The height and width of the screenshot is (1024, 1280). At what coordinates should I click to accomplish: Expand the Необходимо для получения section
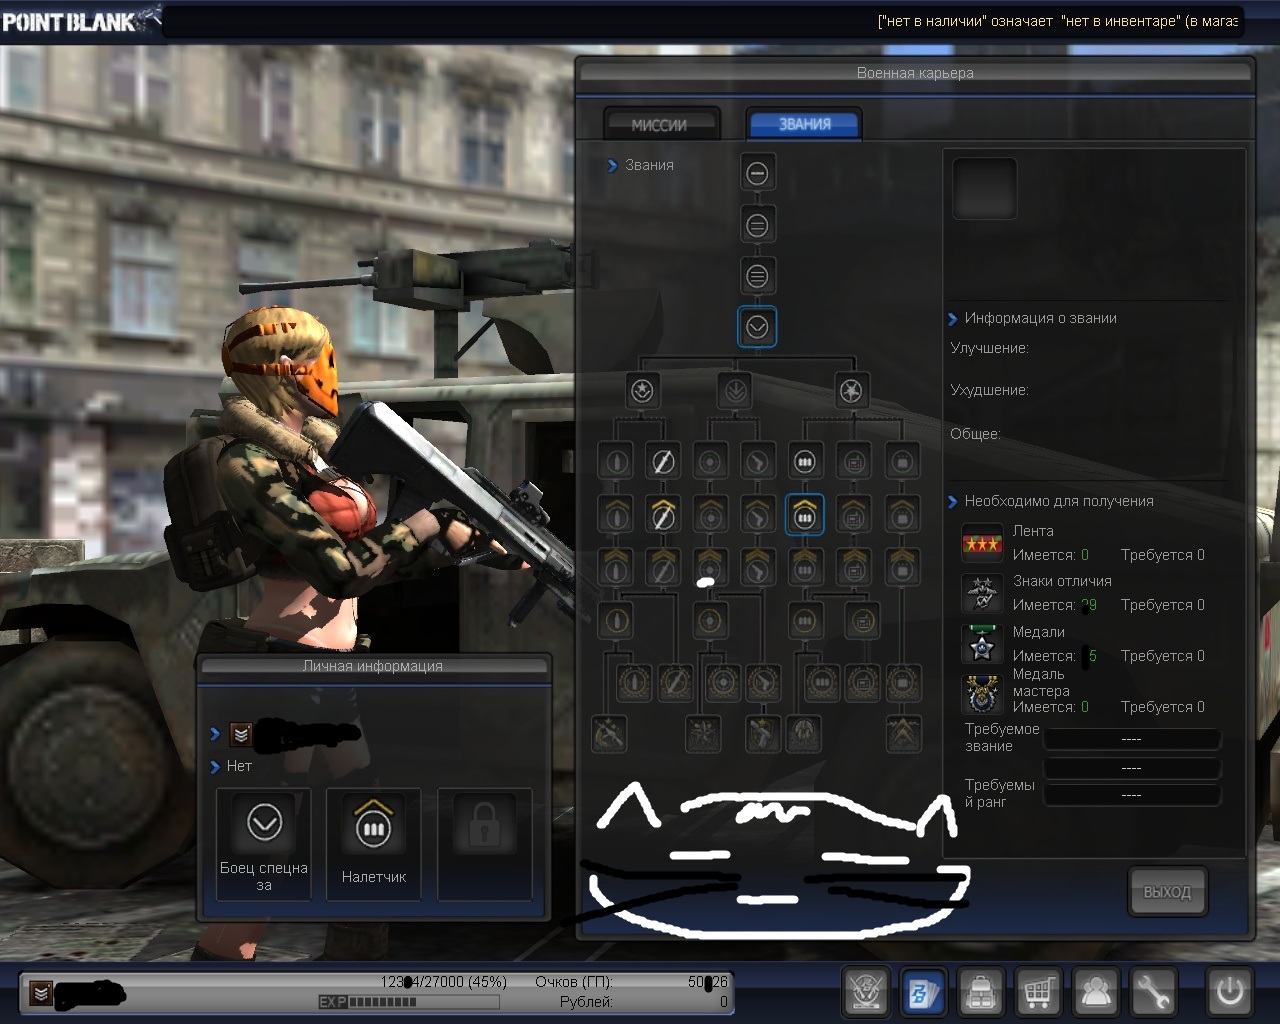(x=952, y=502)
